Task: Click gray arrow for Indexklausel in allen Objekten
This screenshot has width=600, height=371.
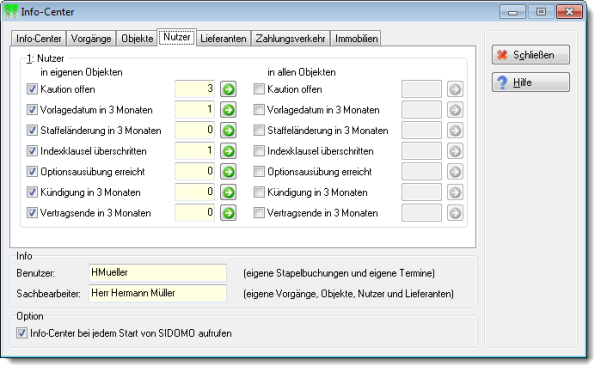Action: (455, 151)
